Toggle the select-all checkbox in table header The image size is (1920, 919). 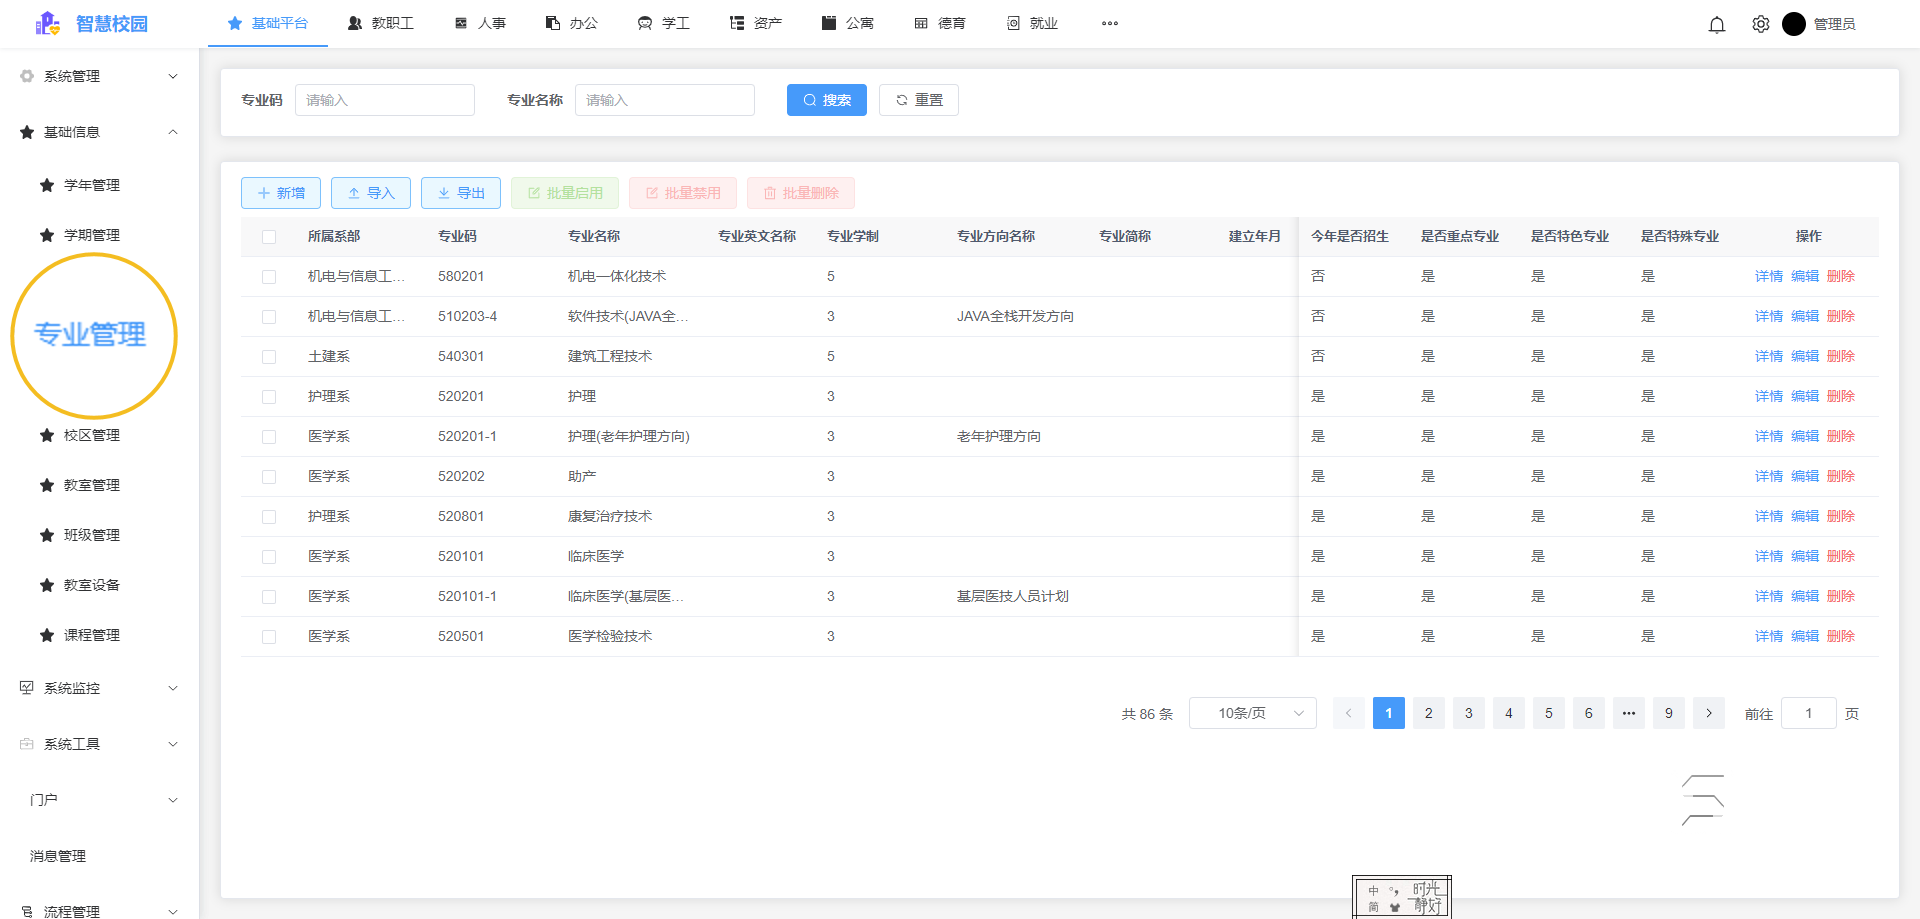tap(268, 236)
